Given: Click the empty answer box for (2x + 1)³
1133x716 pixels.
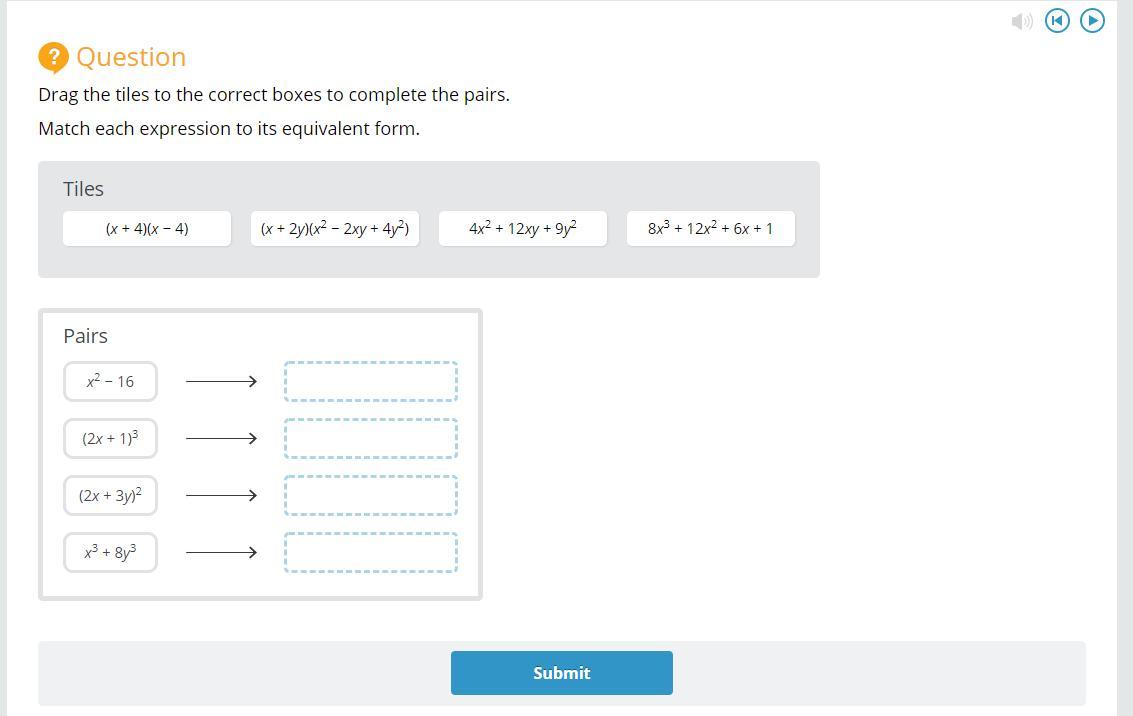Looking at the screenshot, I should tap(371, 438).
